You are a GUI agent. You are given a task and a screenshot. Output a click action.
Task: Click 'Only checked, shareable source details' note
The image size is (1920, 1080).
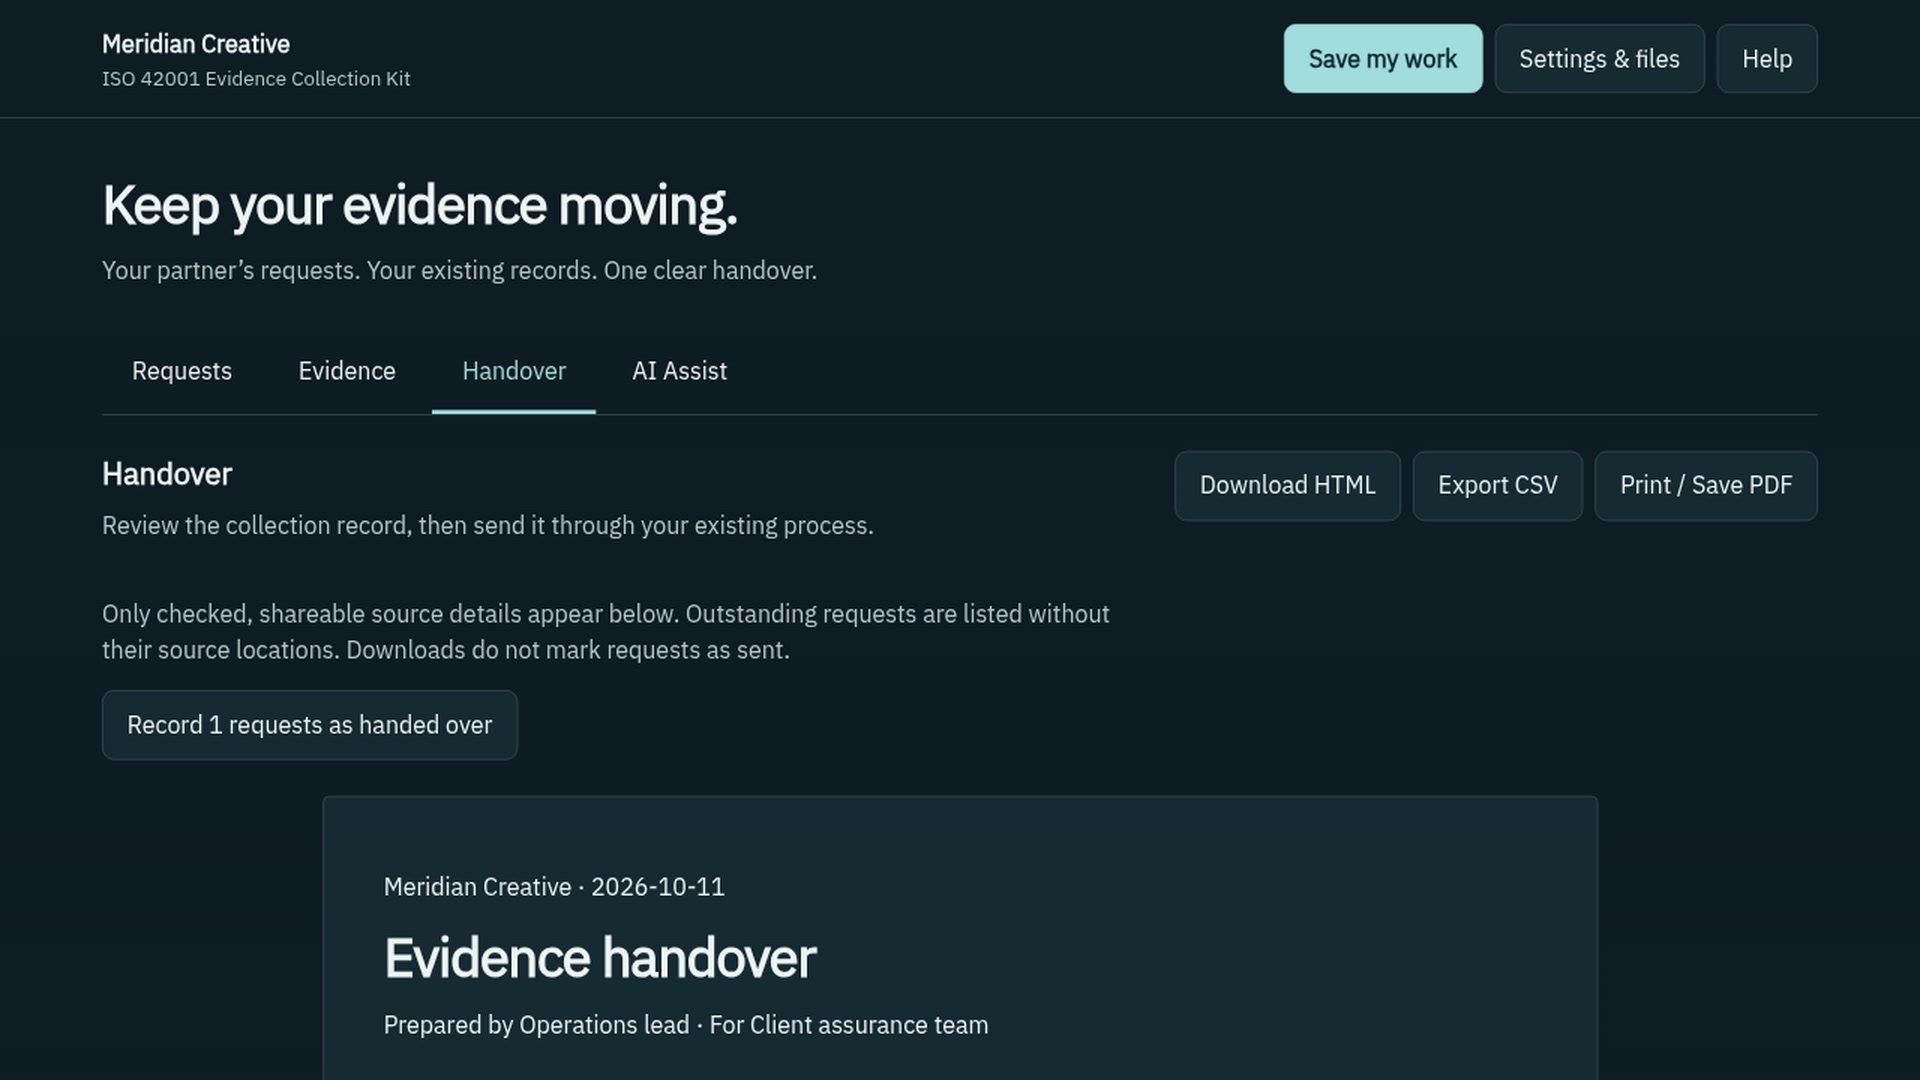tap(606, 632)
